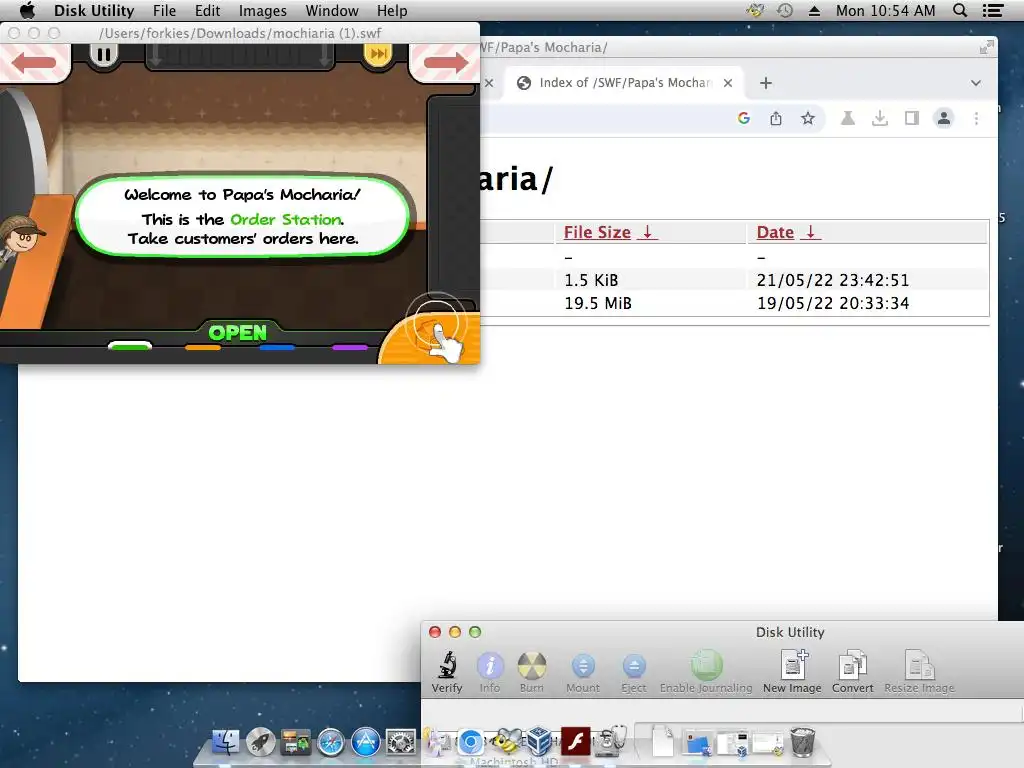Viewport: 1024px width, 768px height.
Task: Toggle the browser side panel
Action: 912,118
